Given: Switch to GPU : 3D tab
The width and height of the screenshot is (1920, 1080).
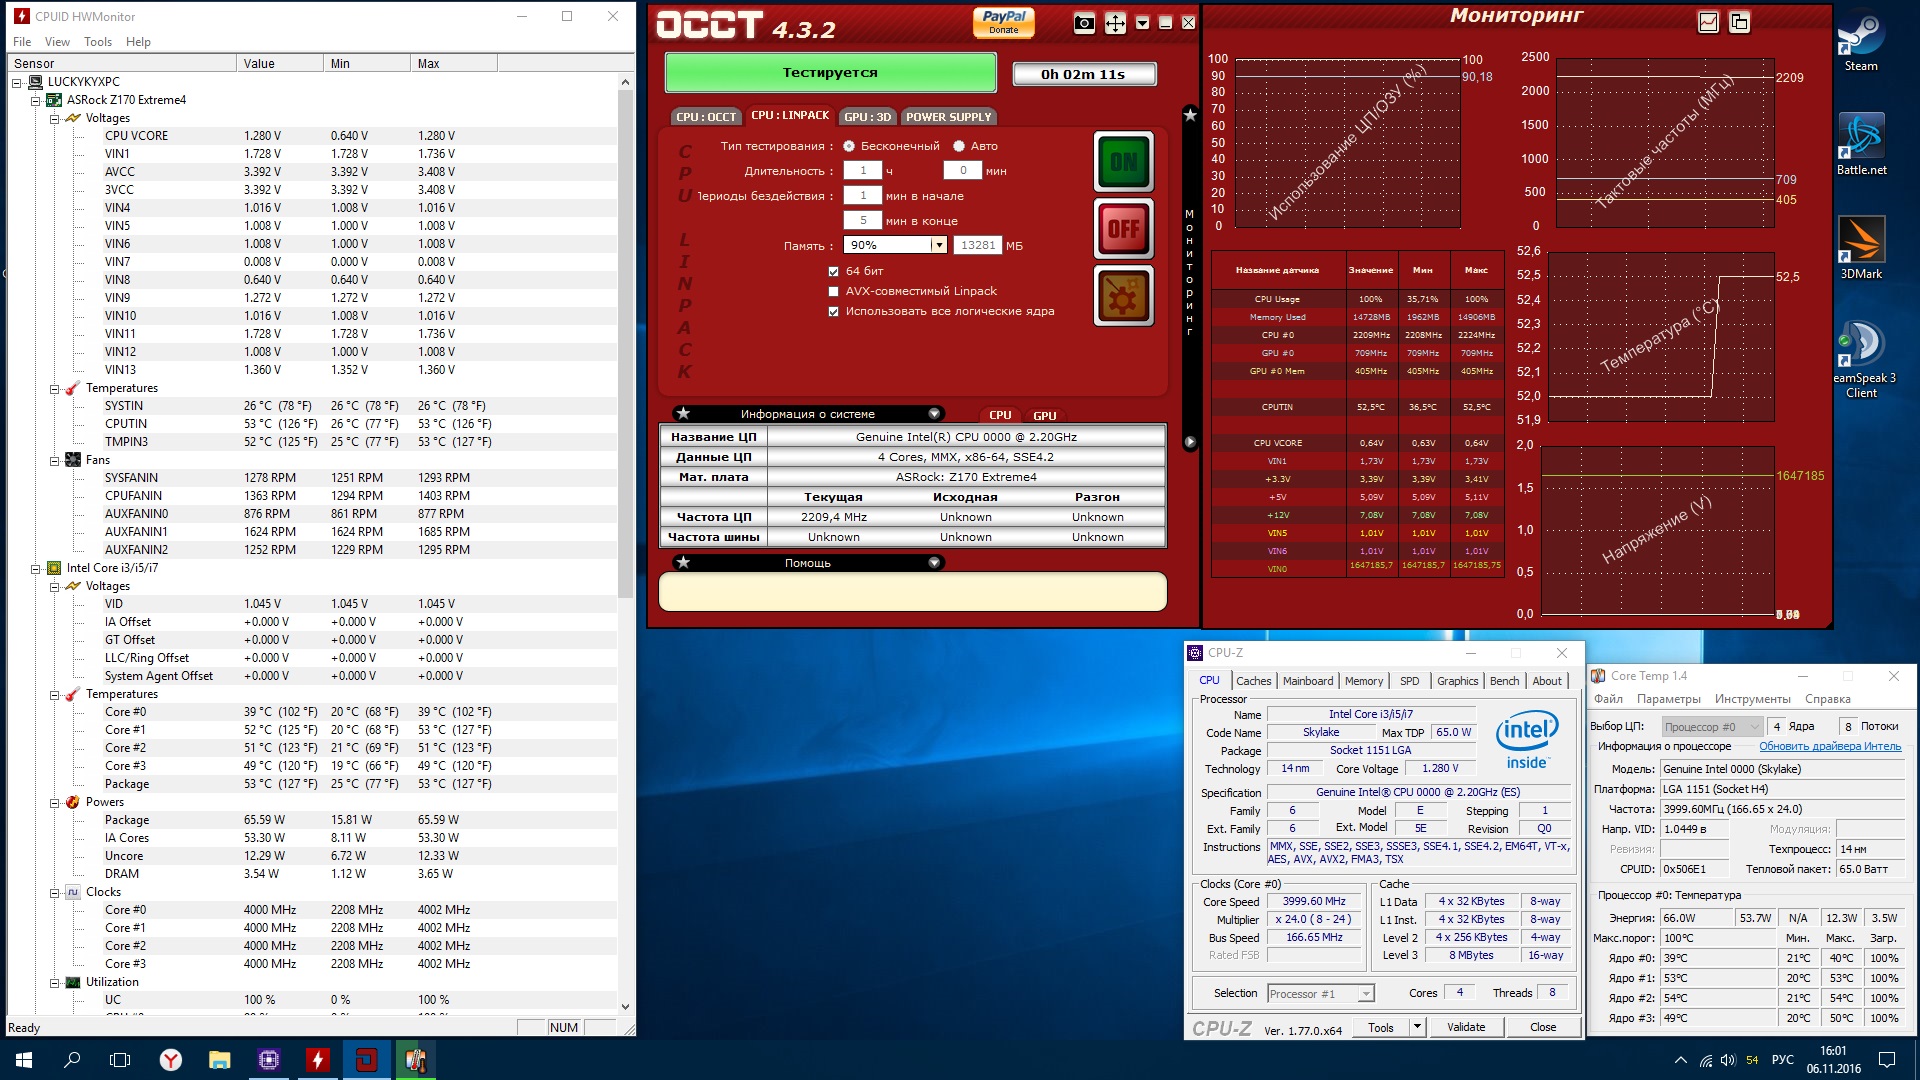Looking at the screenshot, I should coord(867,117).
